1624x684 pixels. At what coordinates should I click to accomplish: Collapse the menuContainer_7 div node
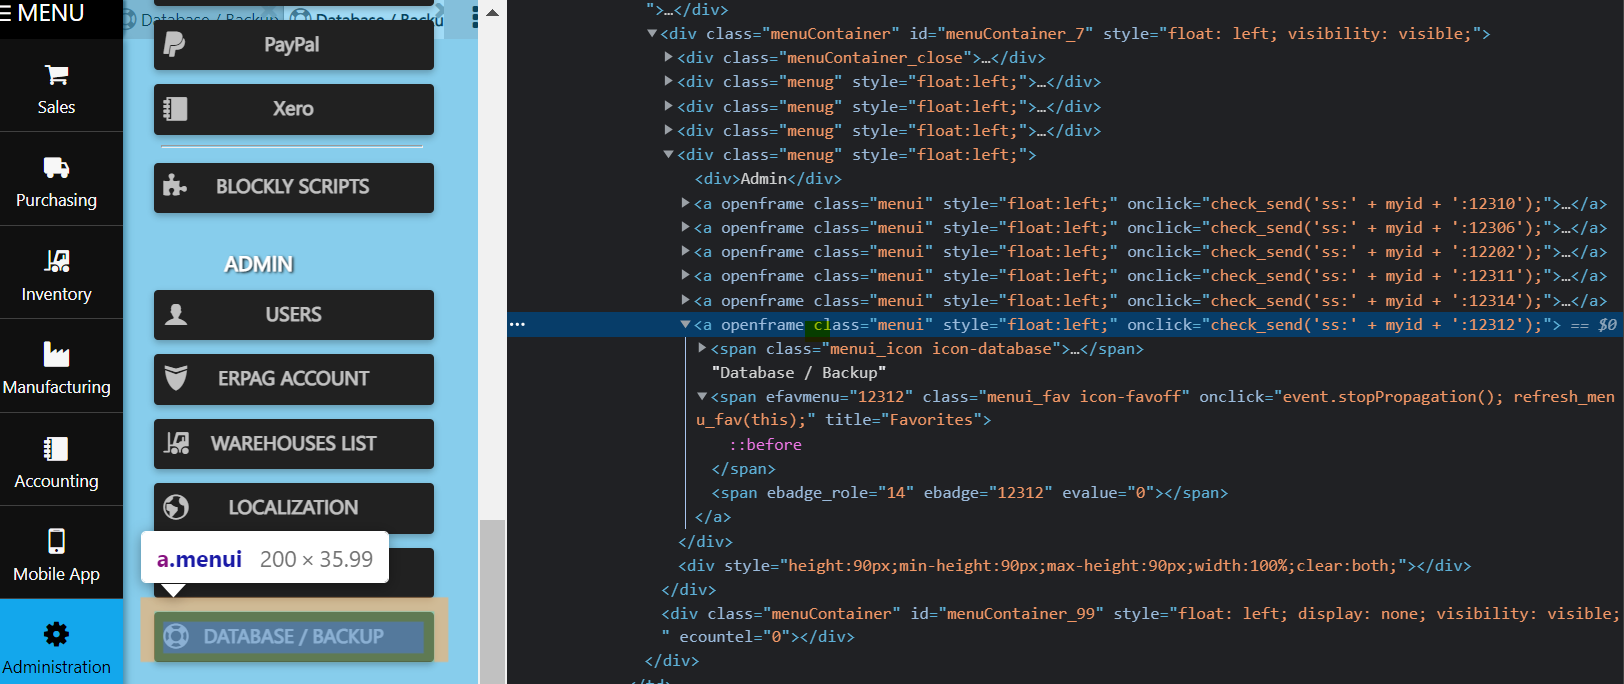click(x=652, y=34)
